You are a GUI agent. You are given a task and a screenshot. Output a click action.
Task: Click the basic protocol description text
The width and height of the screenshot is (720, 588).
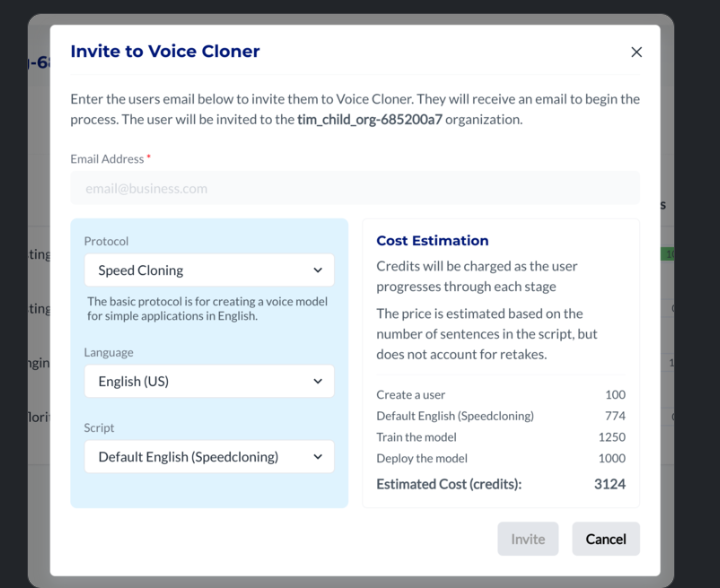[208, 308]
